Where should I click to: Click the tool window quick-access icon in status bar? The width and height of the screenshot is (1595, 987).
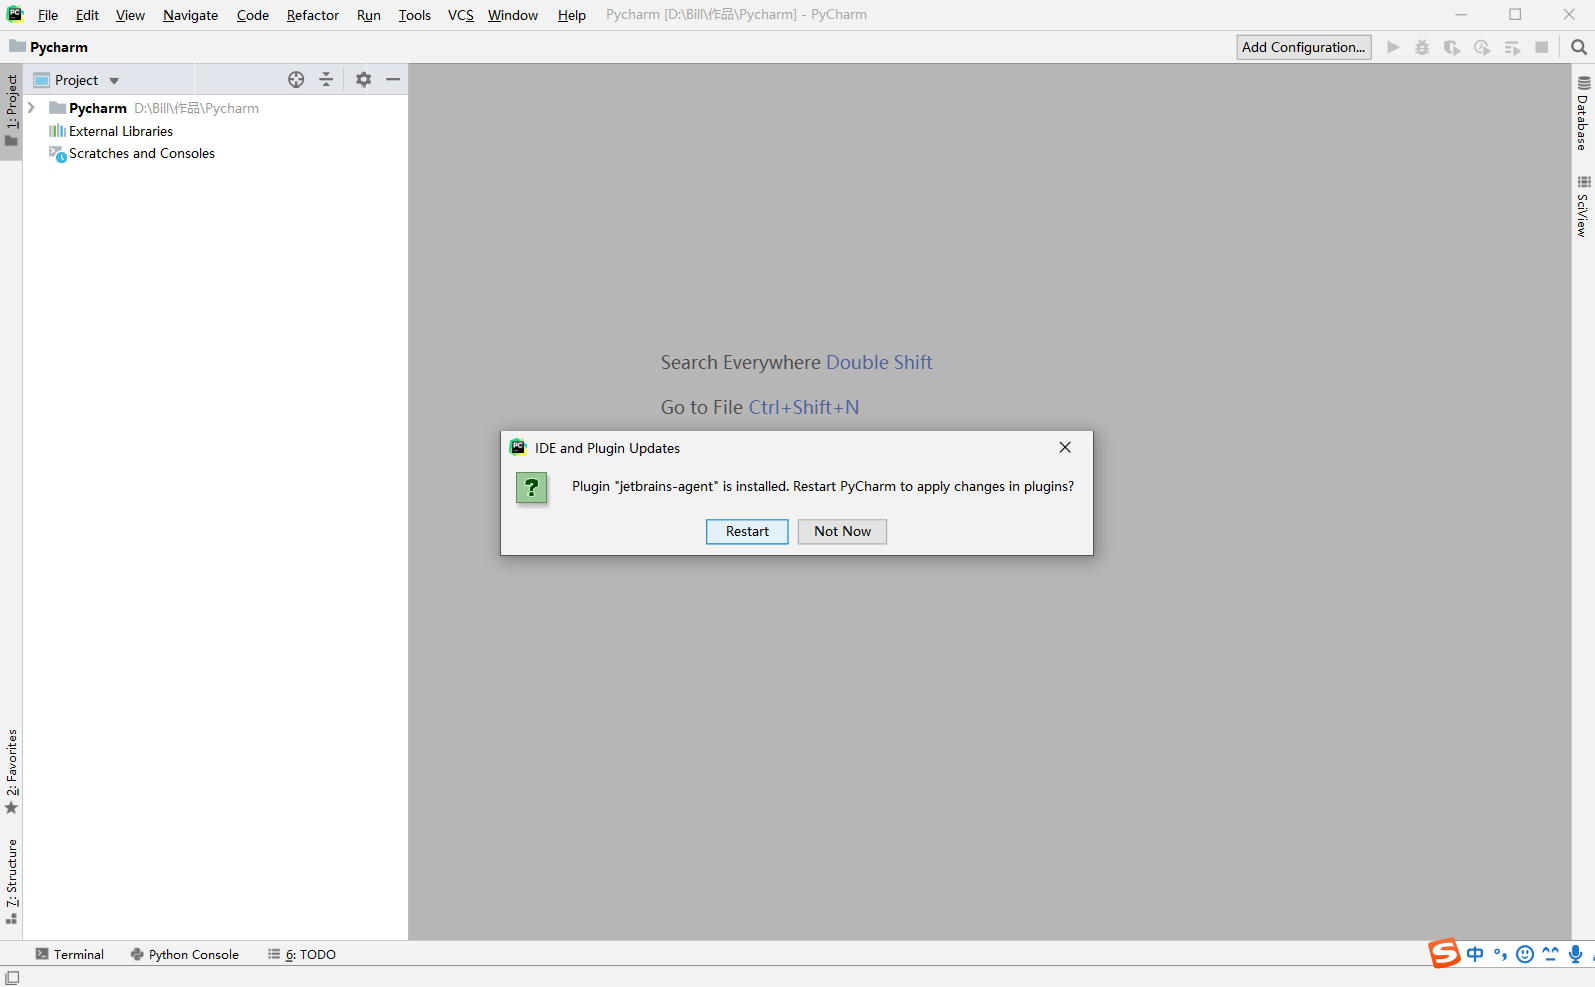tap(12, 977)
